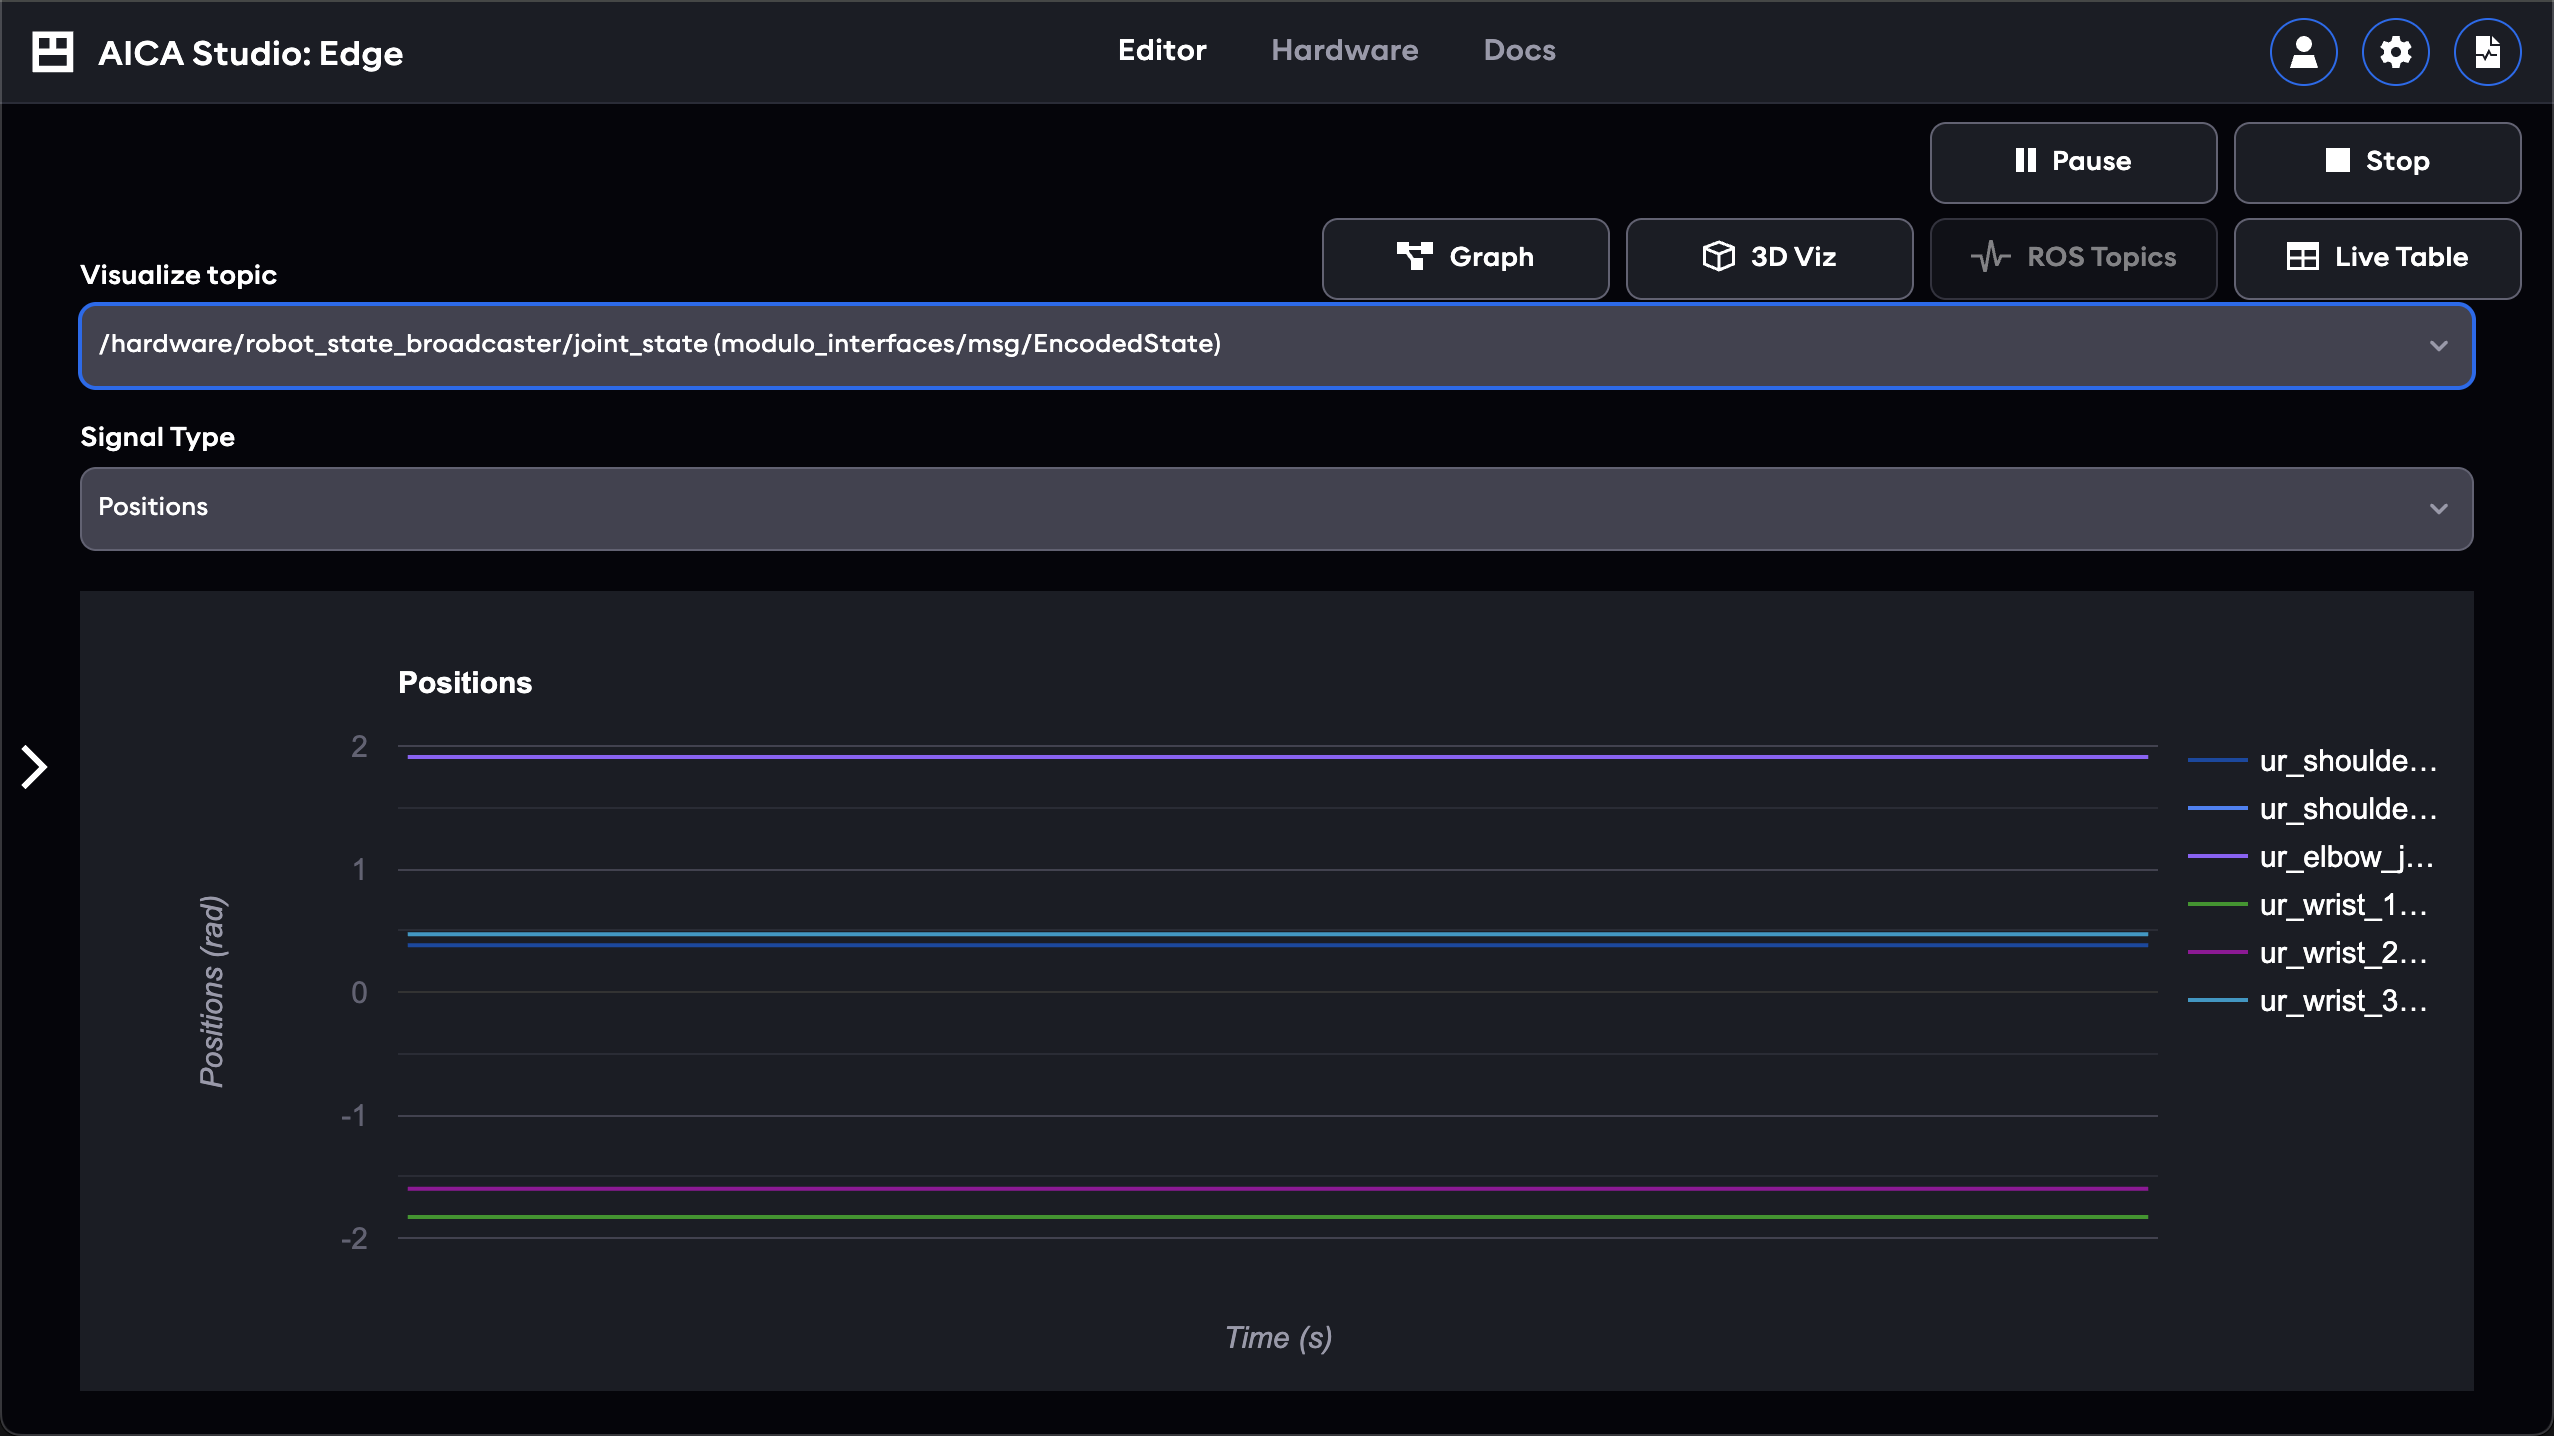
Task: Click the magenta wrist 2 line
Action: 1277,1189
